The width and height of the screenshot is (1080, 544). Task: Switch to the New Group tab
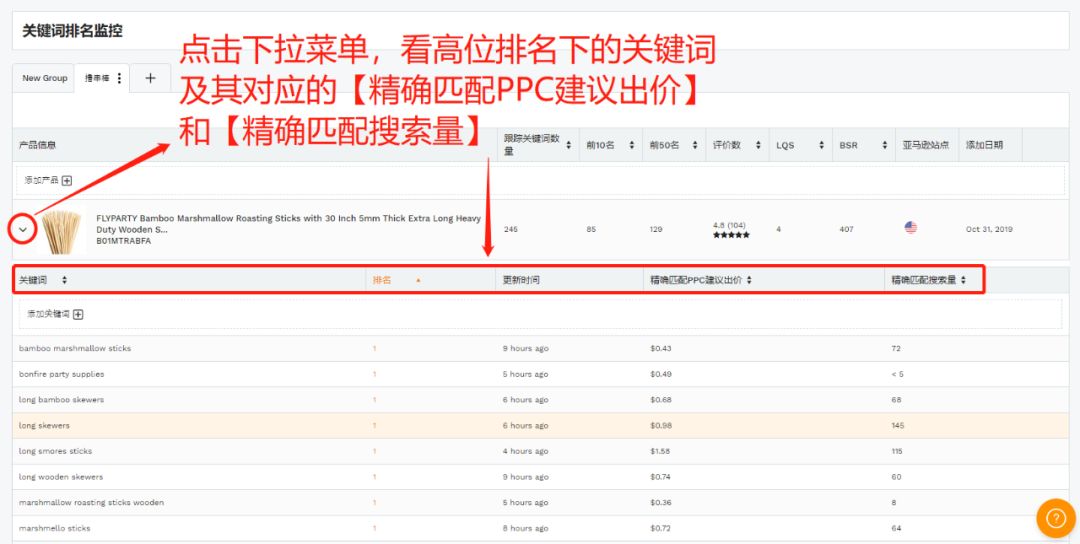click(45, 78)
